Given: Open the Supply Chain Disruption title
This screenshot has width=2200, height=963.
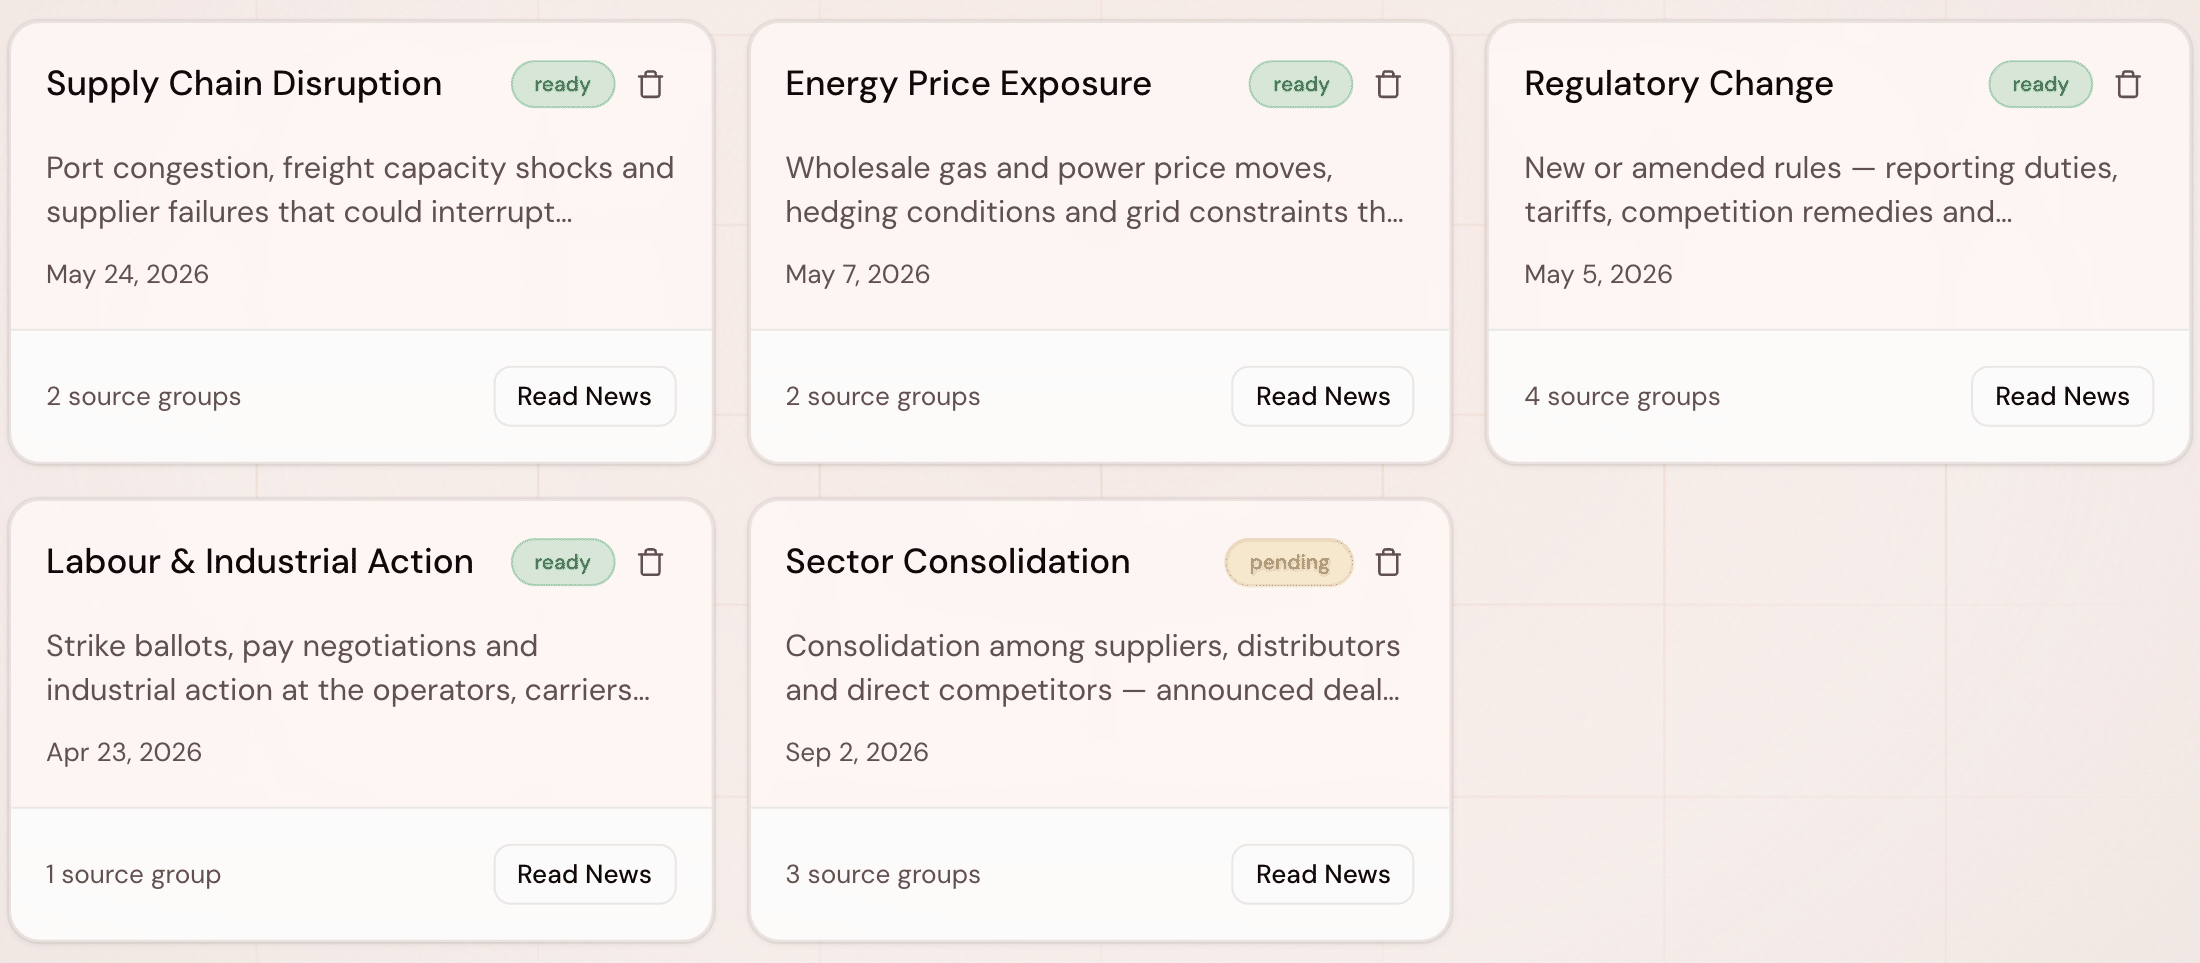Looking at the screenshot, I should pyautogui.click(x=244, y=84).
